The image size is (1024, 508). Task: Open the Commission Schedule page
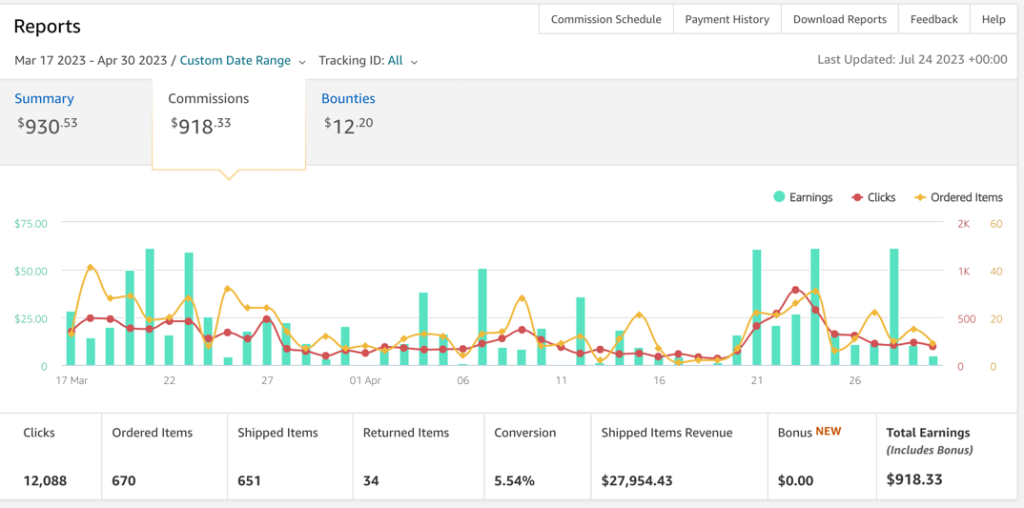606,19
